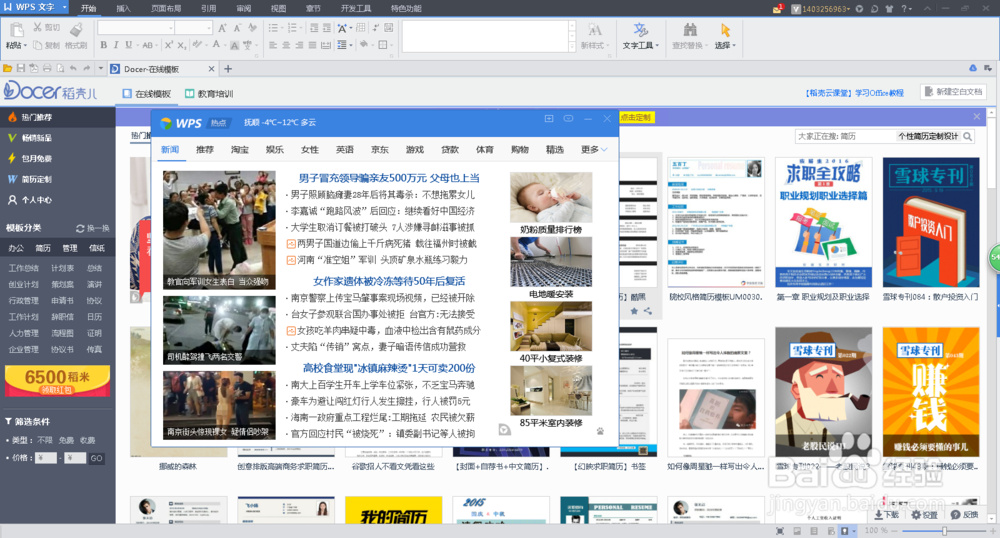Apply Underline formatting

pyautogui.click(x=128, y=45)
